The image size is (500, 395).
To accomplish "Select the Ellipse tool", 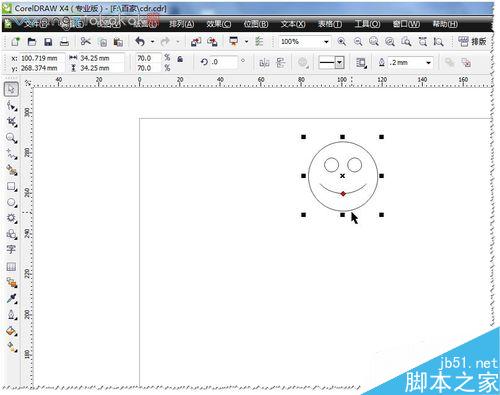I will (x=12, y=202).
